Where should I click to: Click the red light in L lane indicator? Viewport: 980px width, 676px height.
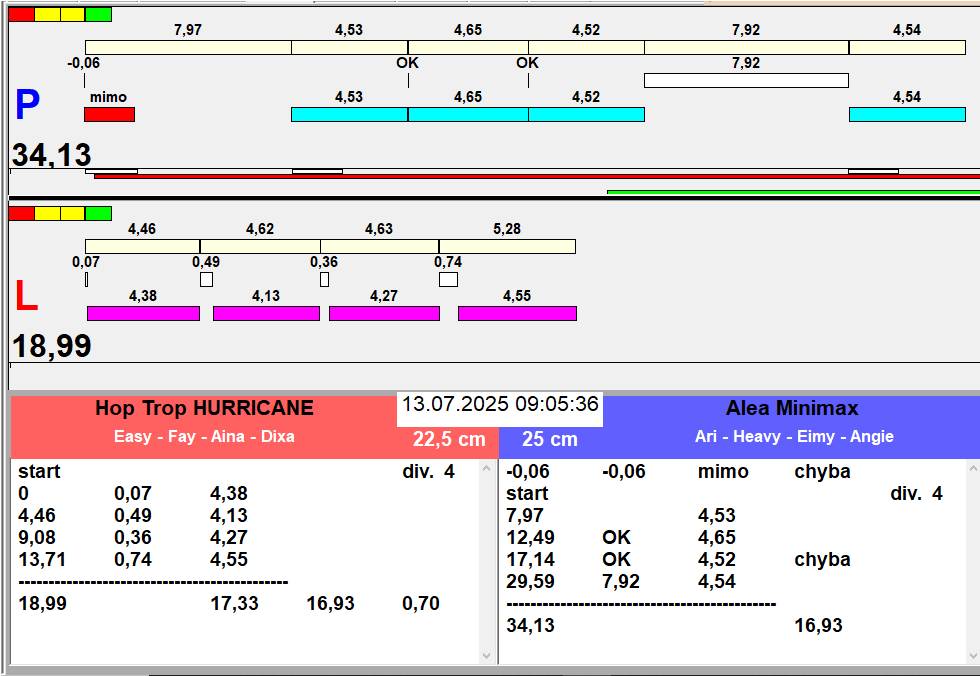click(x=21, y=214)
